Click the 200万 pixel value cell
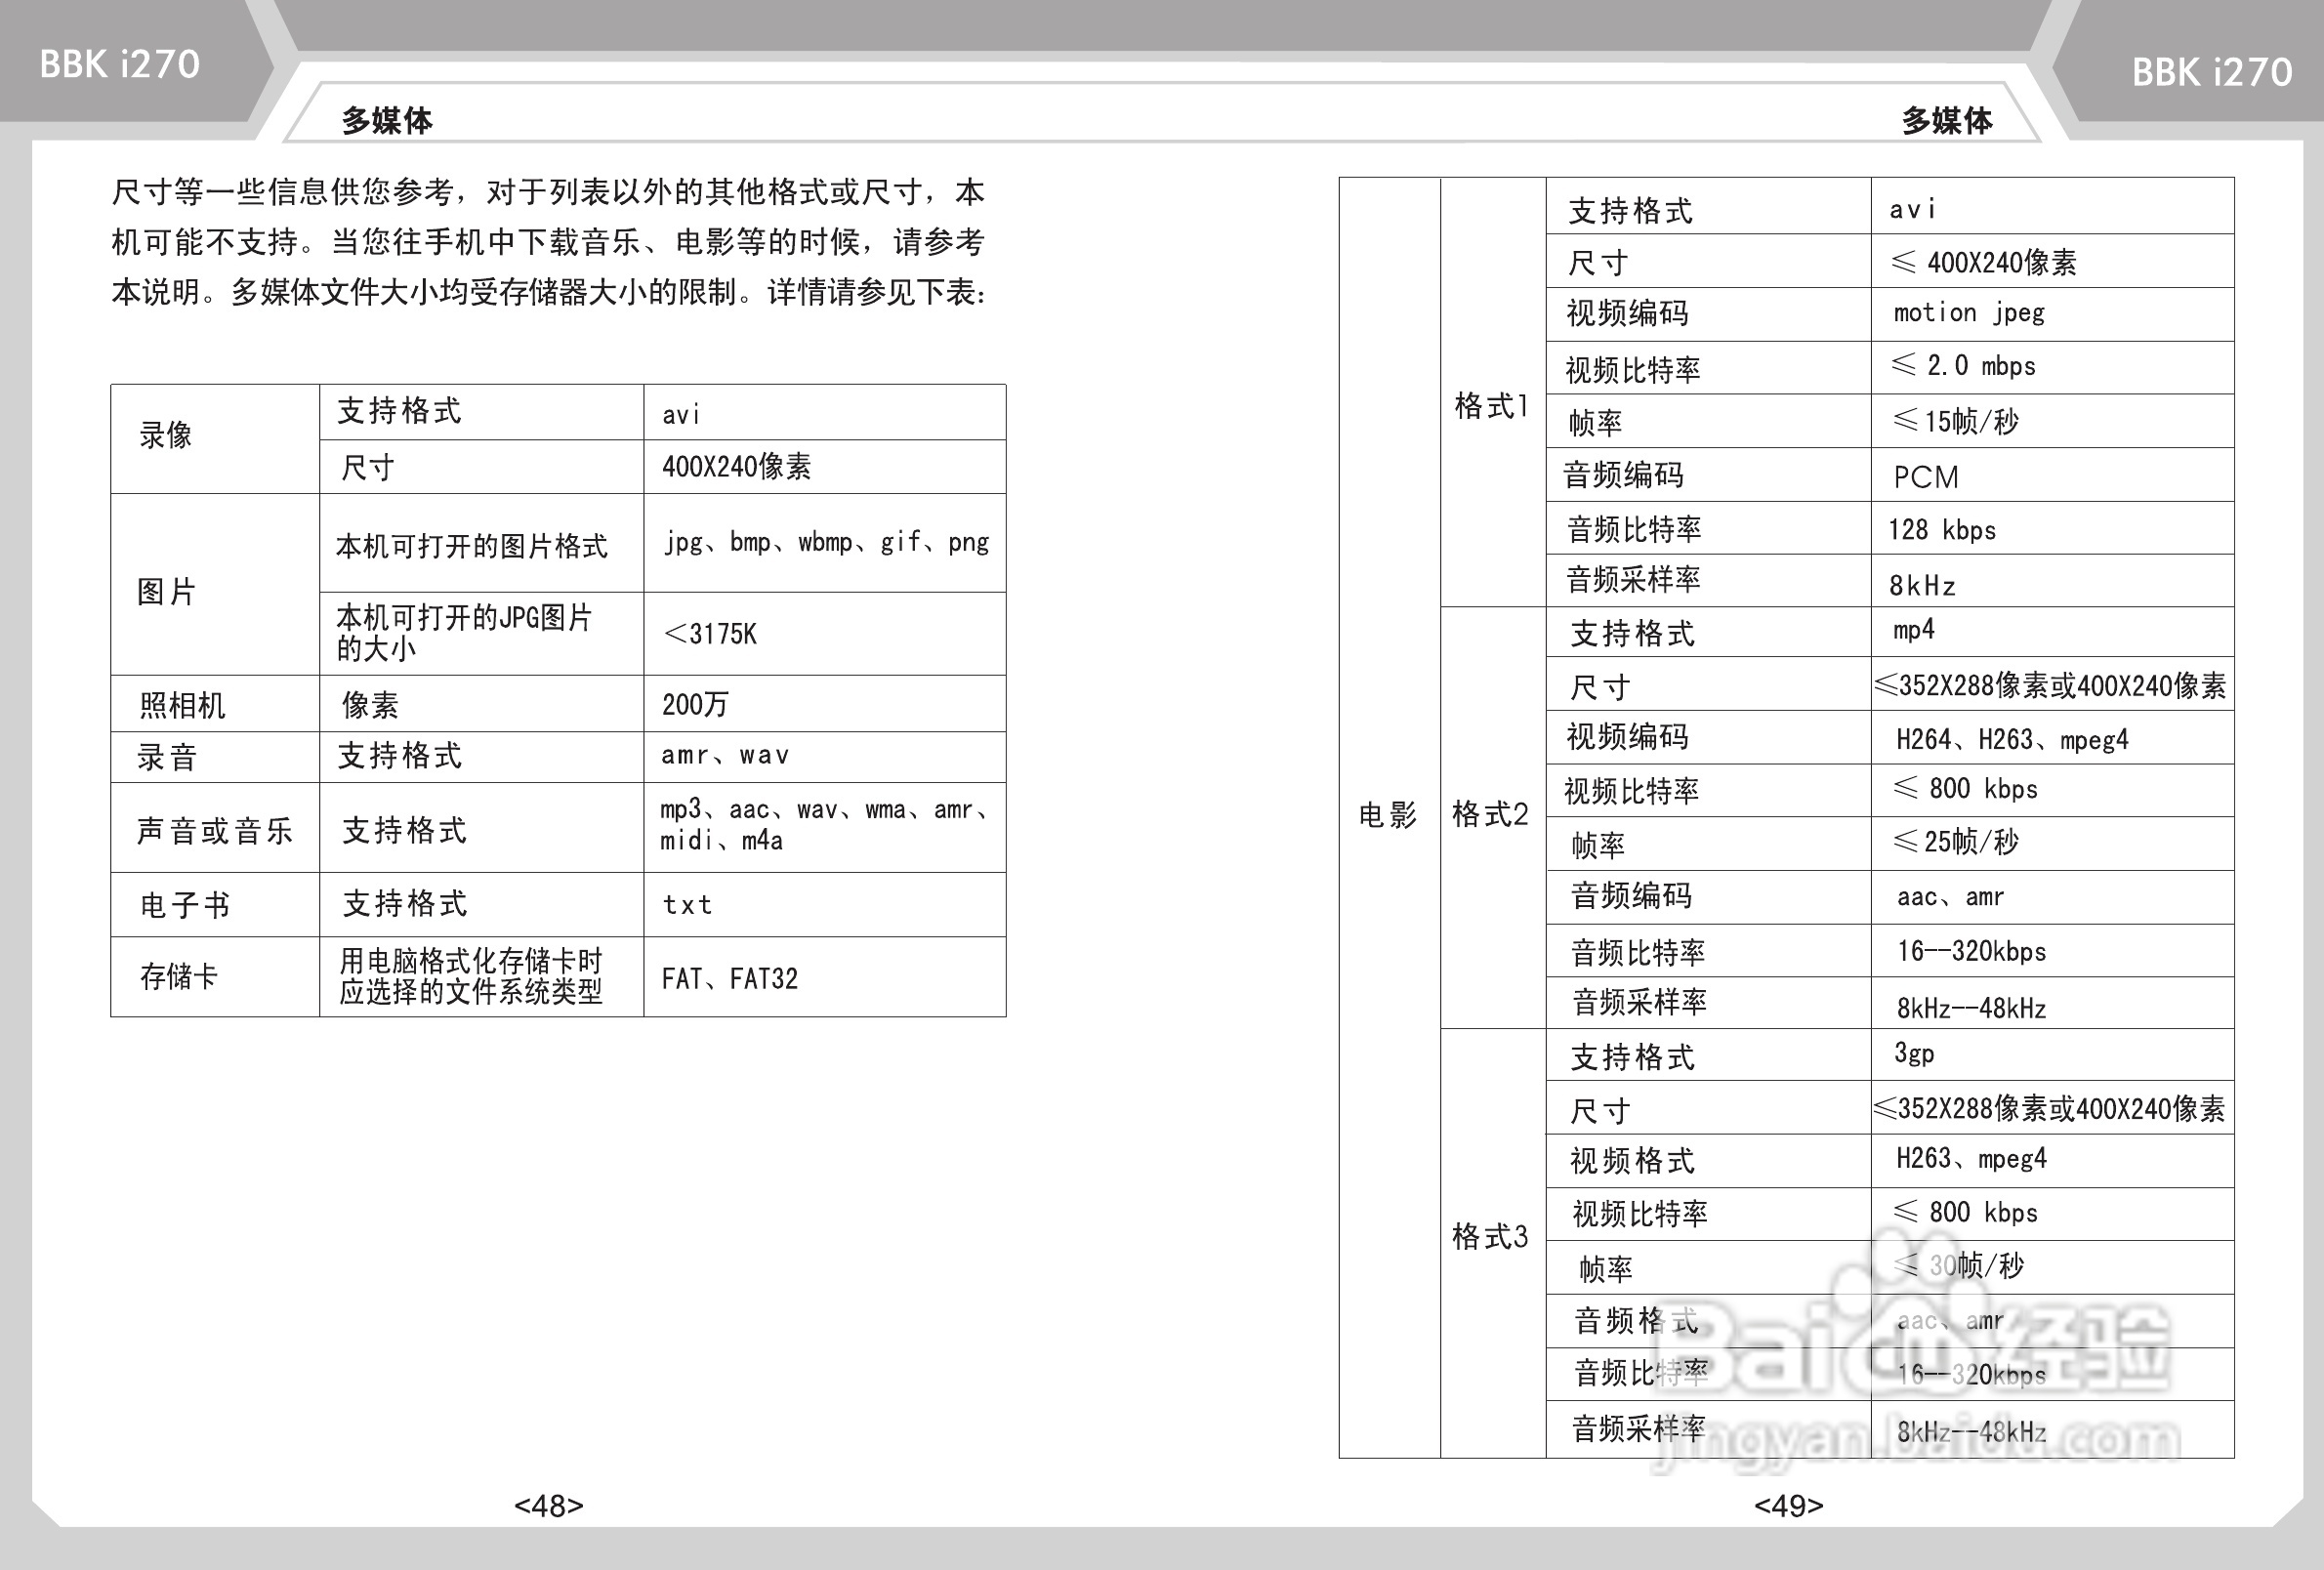Image resolution: width=2324 pixels, height=1570 pixels. (x=695, y=704)
